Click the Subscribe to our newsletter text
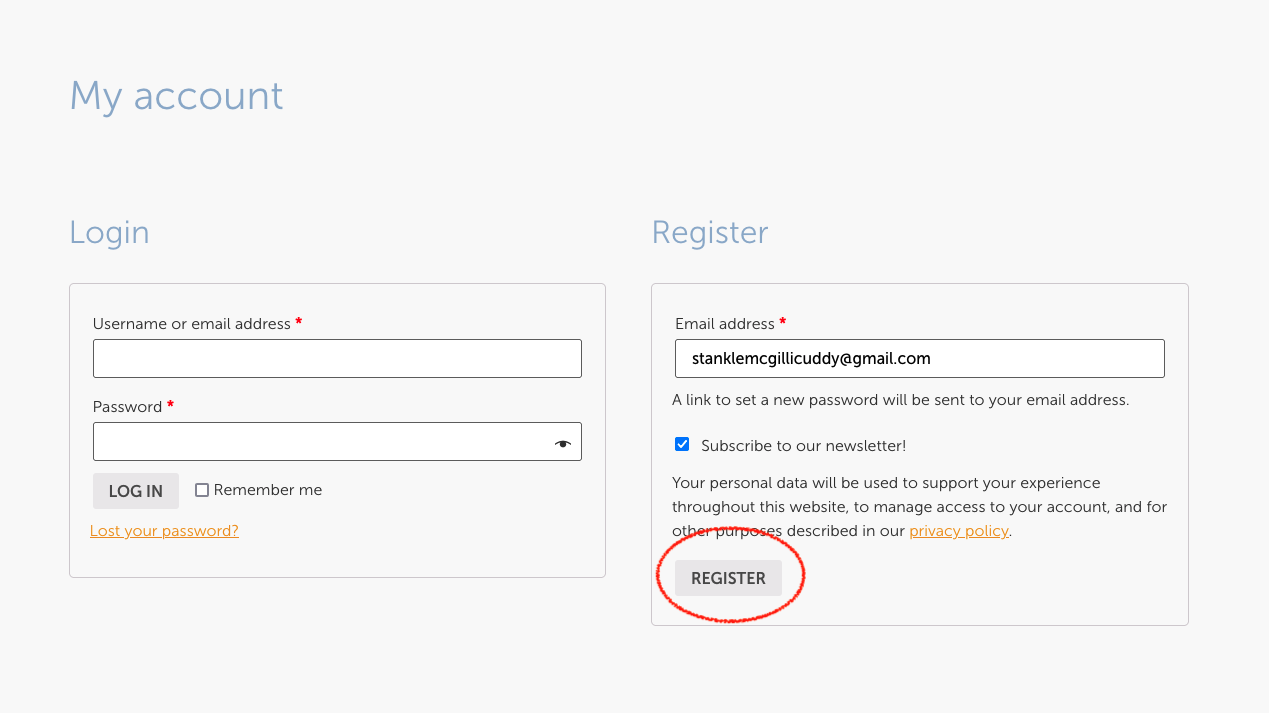Image resolution: width=1269 pixels, height=713 pixels. (803, 446)
